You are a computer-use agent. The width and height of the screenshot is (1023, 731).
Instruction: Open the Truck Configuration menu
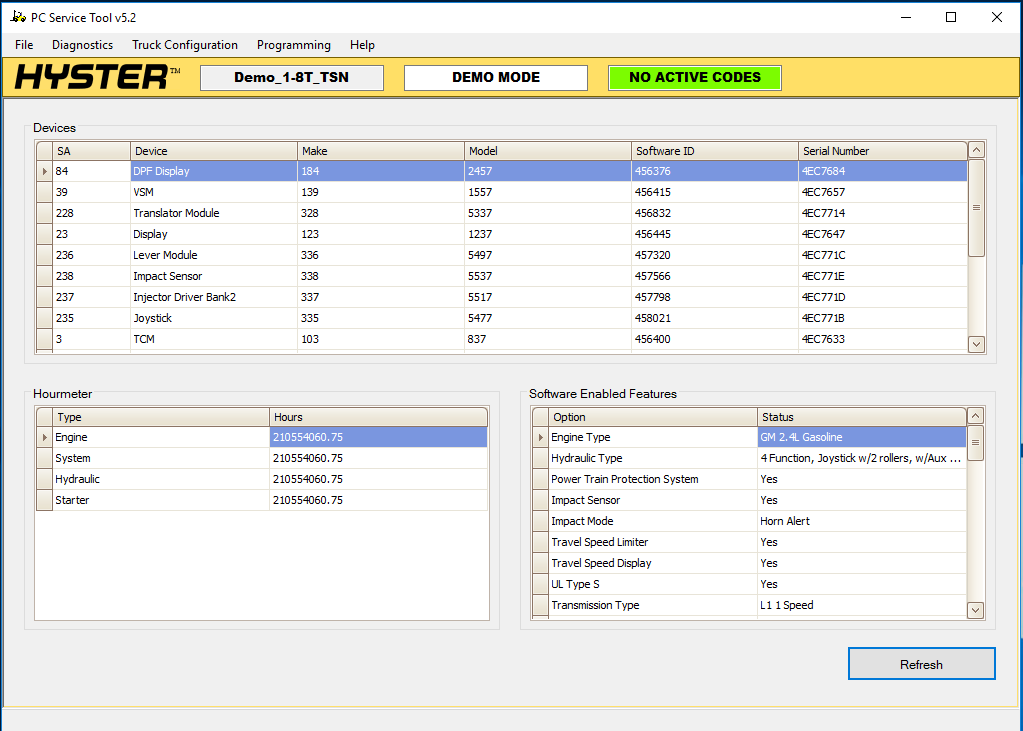(184, 45)
